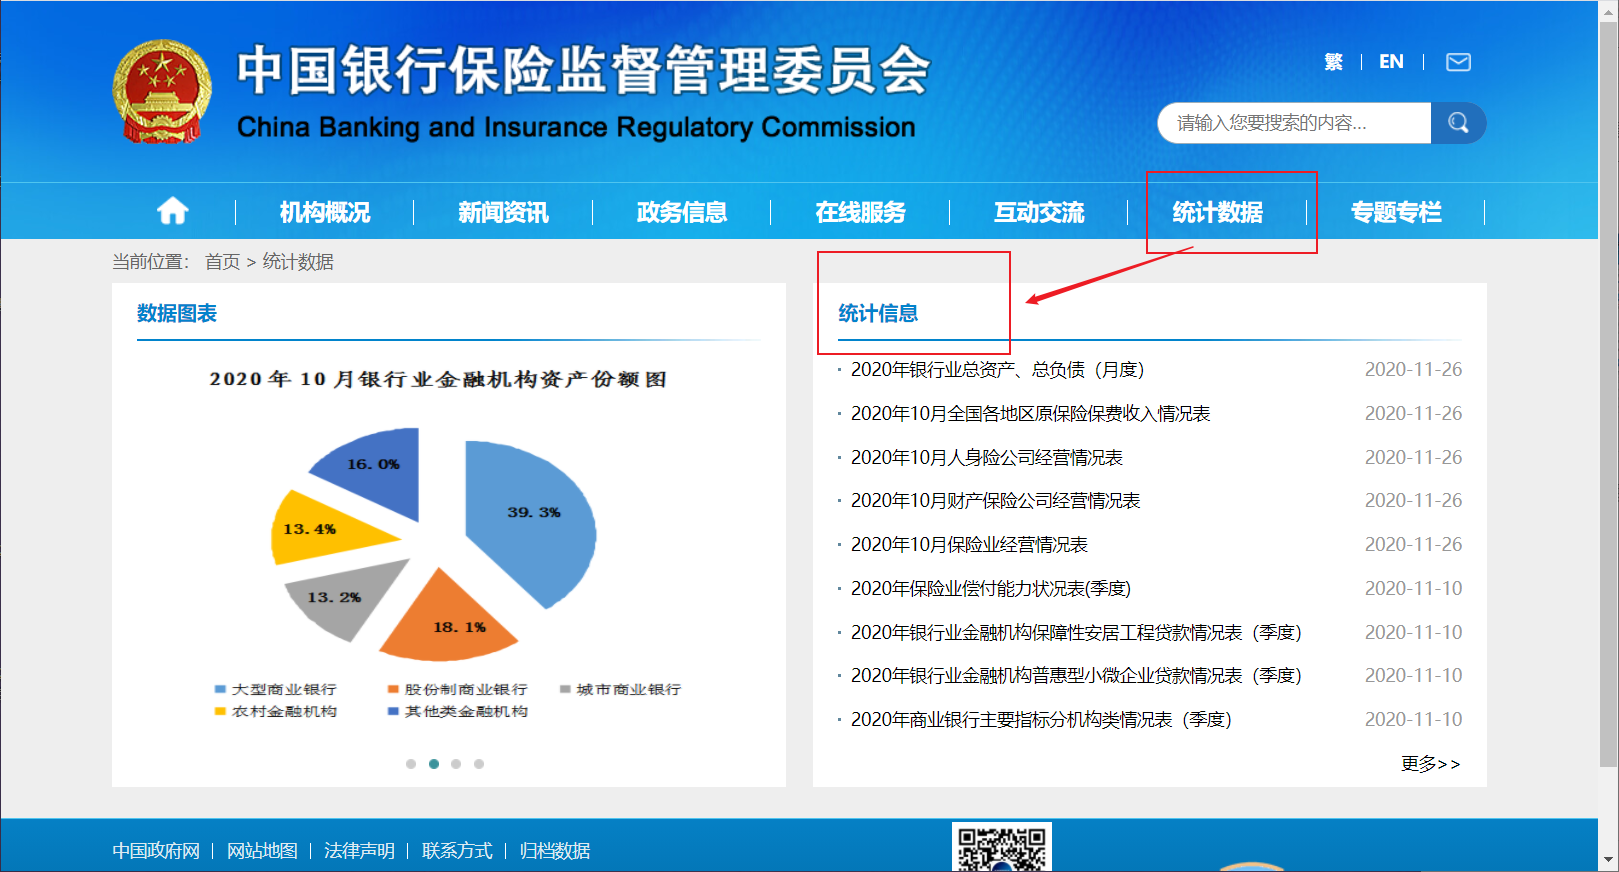Click 城市商业银行 legend color swatch
1619x872 pixels.
[x=566, y=689]
